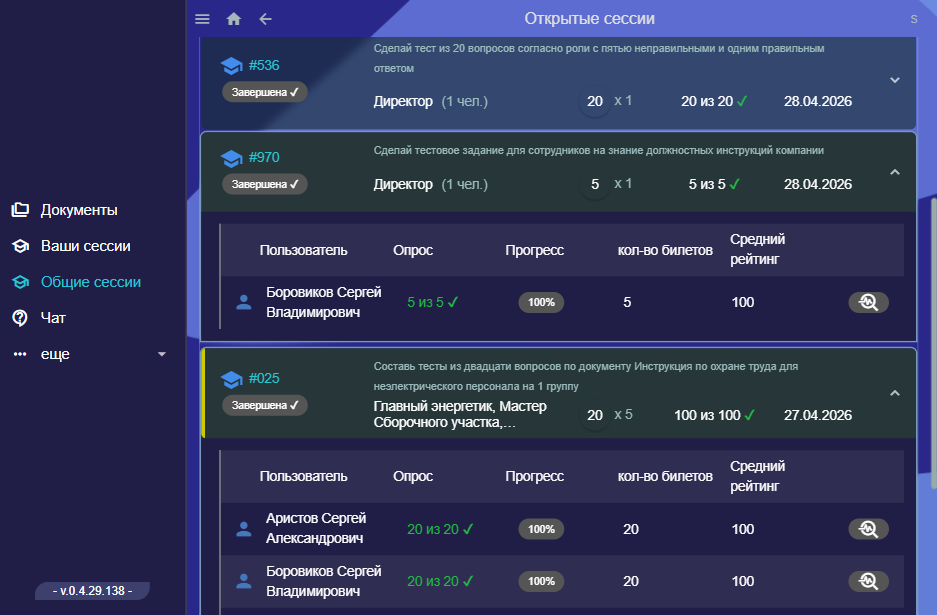Open the user avatar letter S
Image resolution: width=937 pixels, height=615 pixels.
coord(914,19)
